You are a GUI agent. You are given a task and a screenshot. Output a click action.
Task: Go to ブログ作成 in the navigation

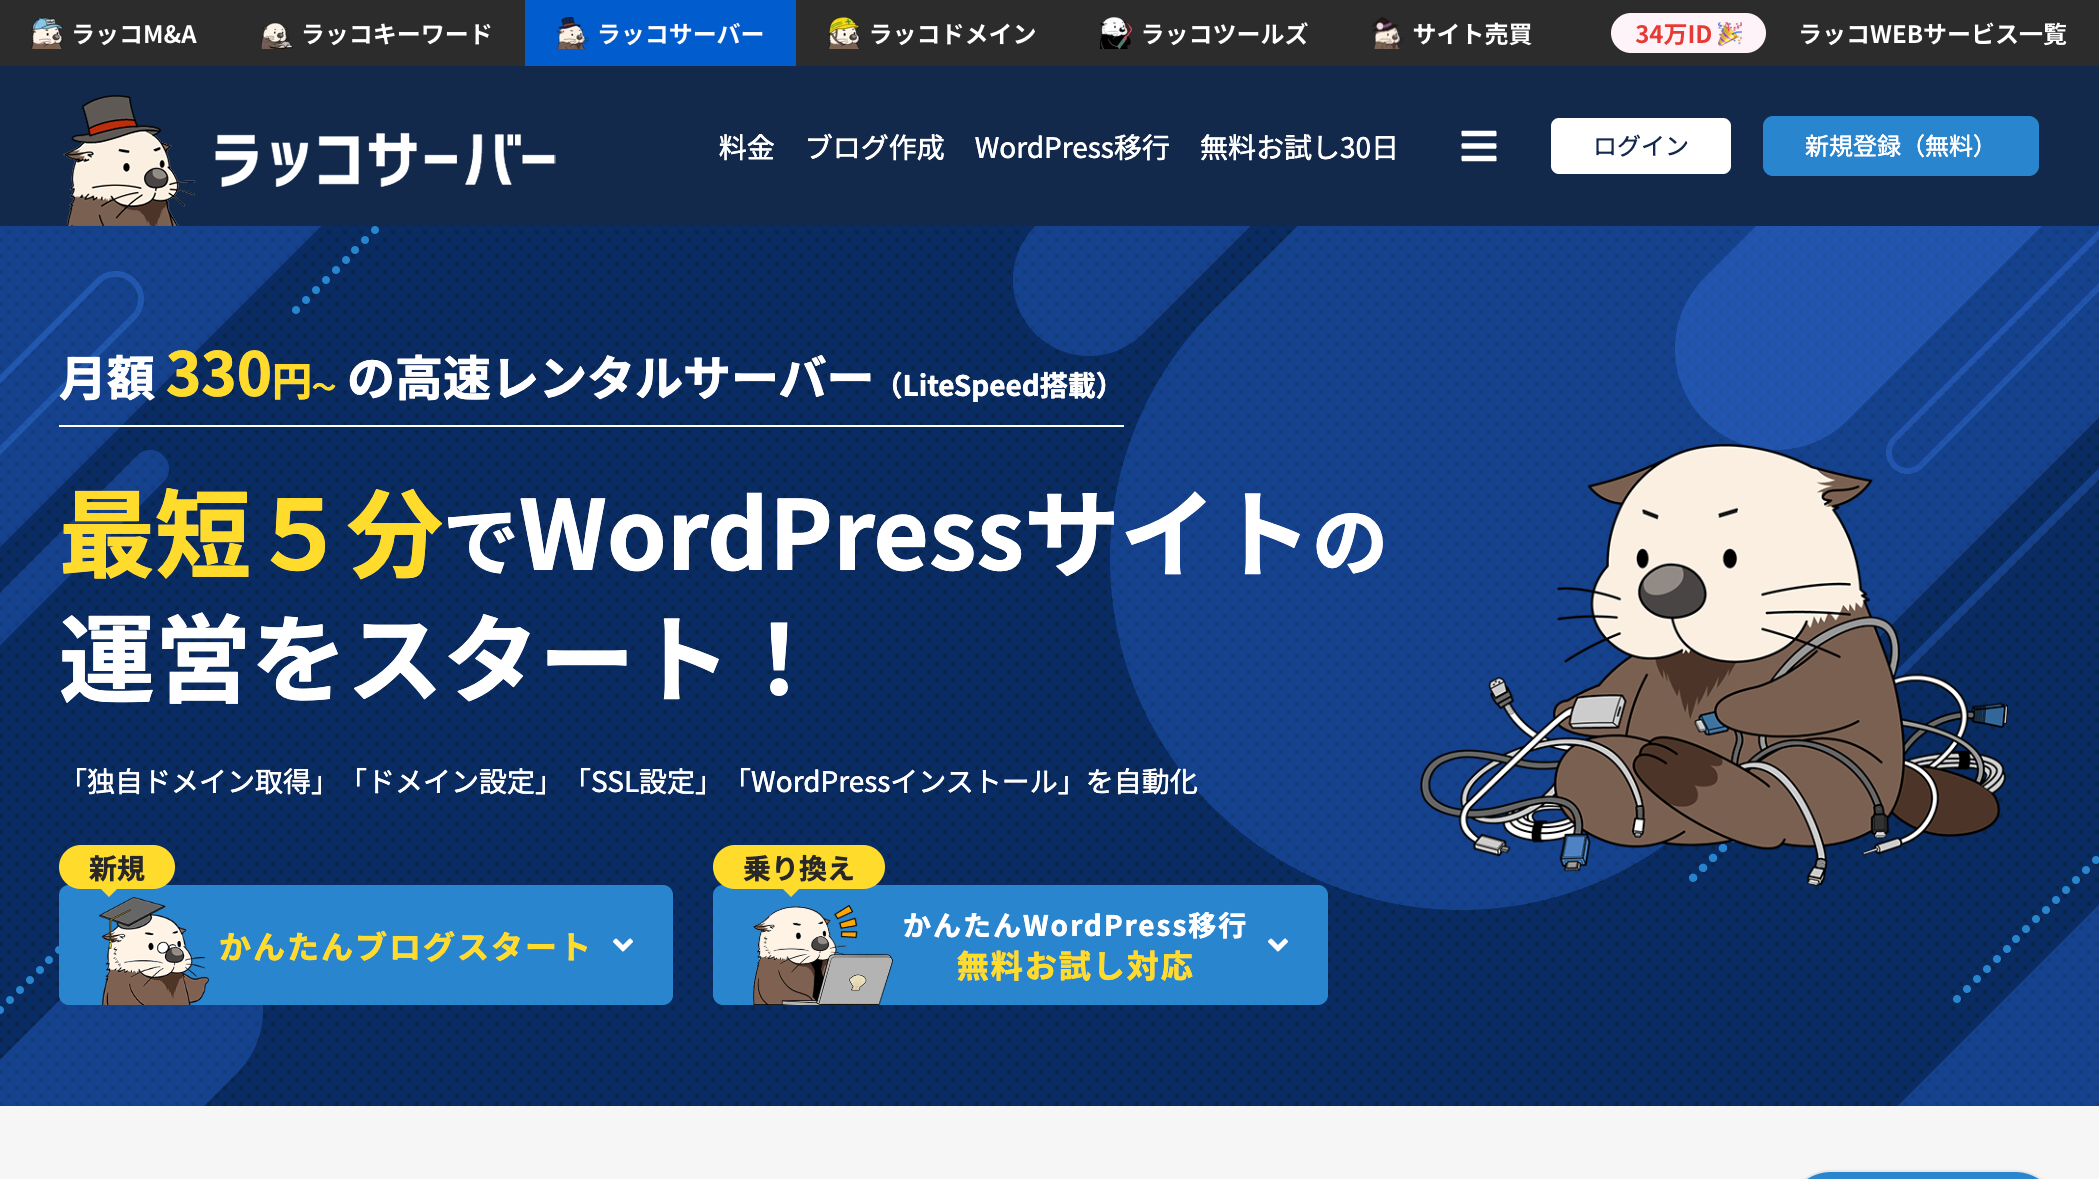[x=874, y=148]
